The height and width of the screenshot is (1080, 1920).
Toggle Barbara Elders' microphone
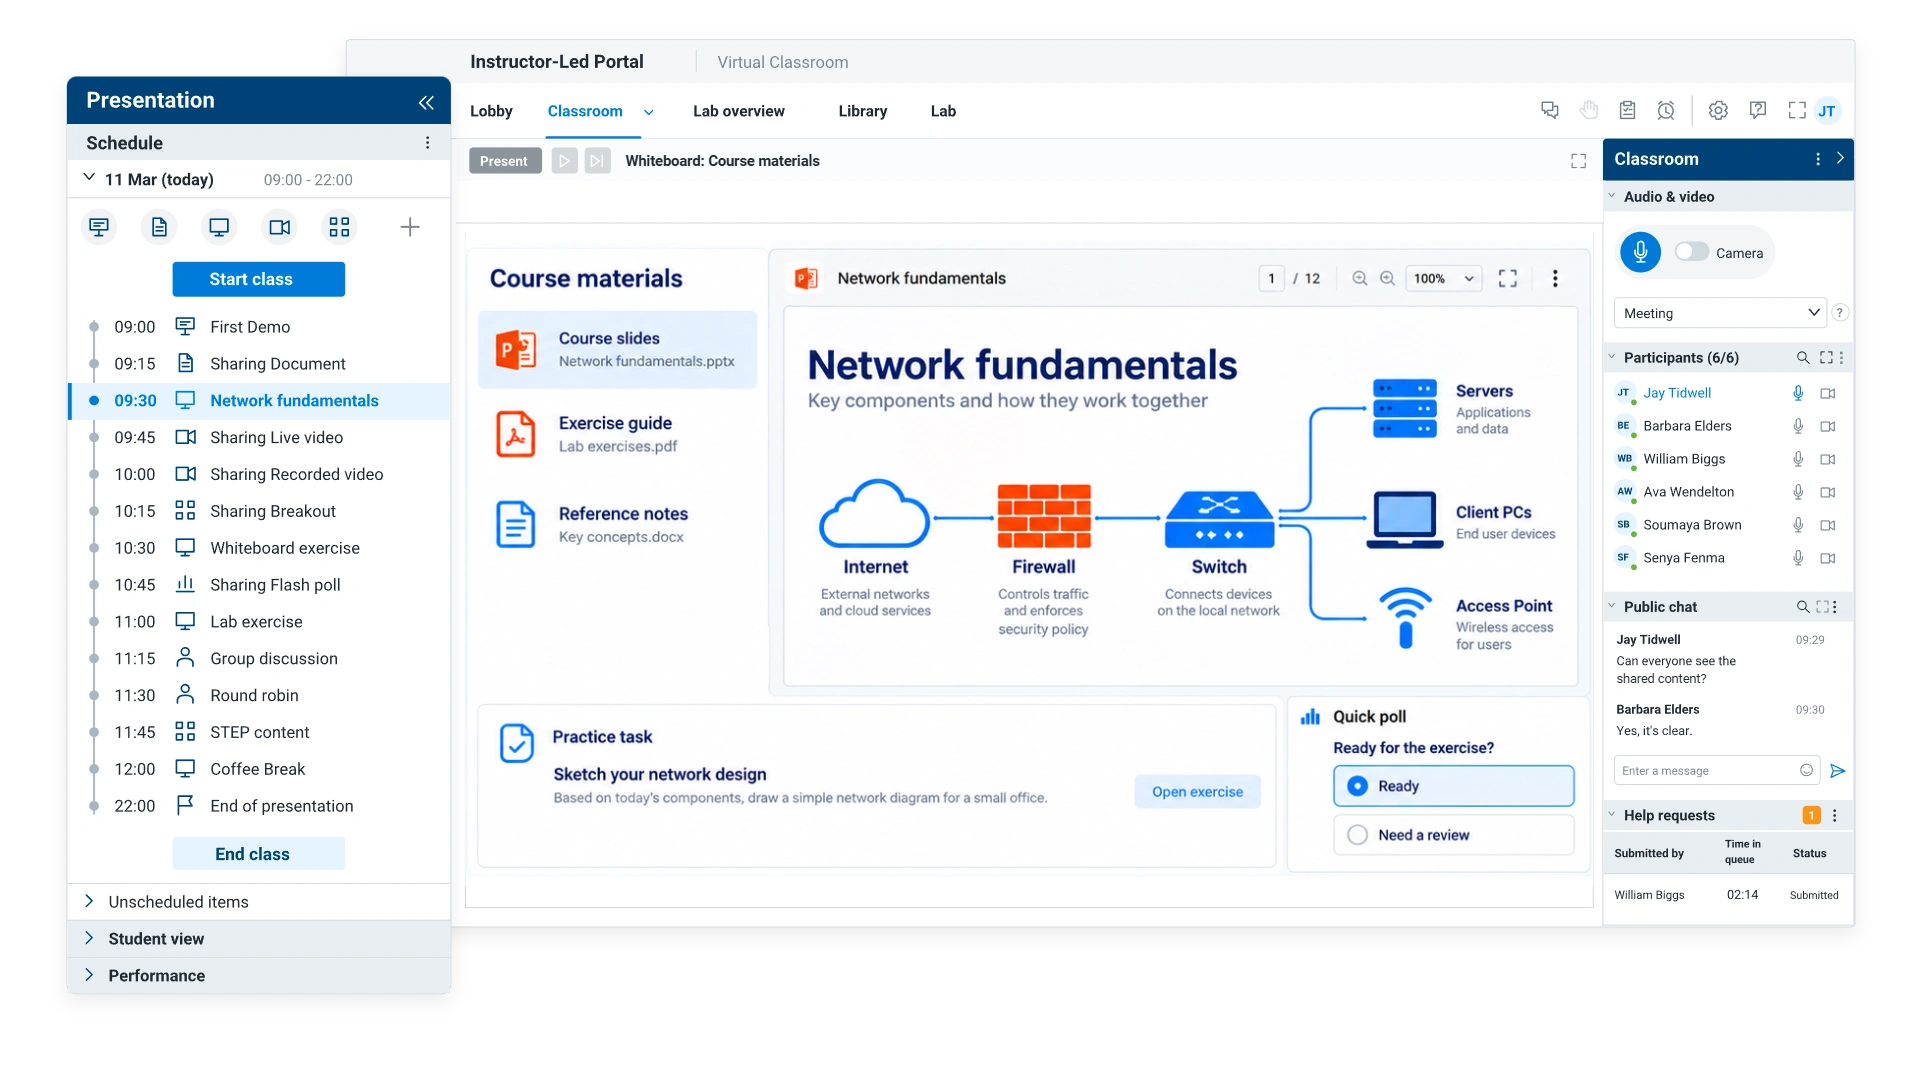point(1798,426)
